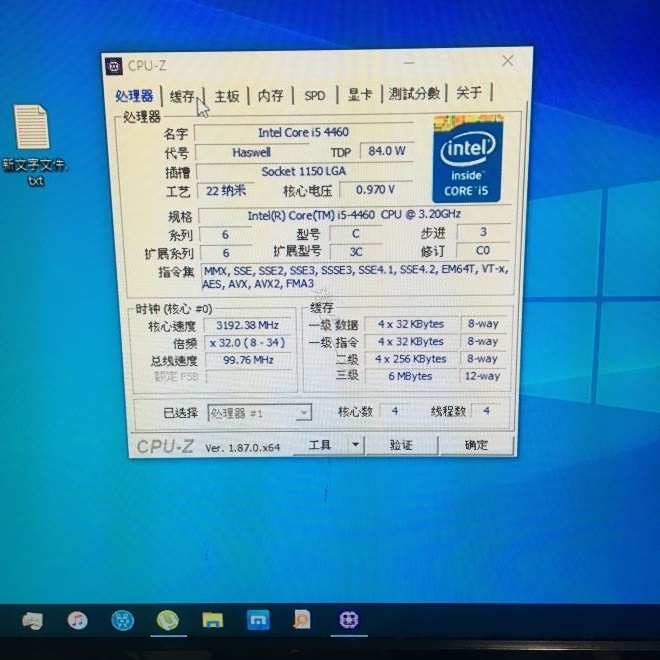Click the instruction set list MMX, SSE
Image resolution: width=660 pixels, height=660 pixels.
357,277
